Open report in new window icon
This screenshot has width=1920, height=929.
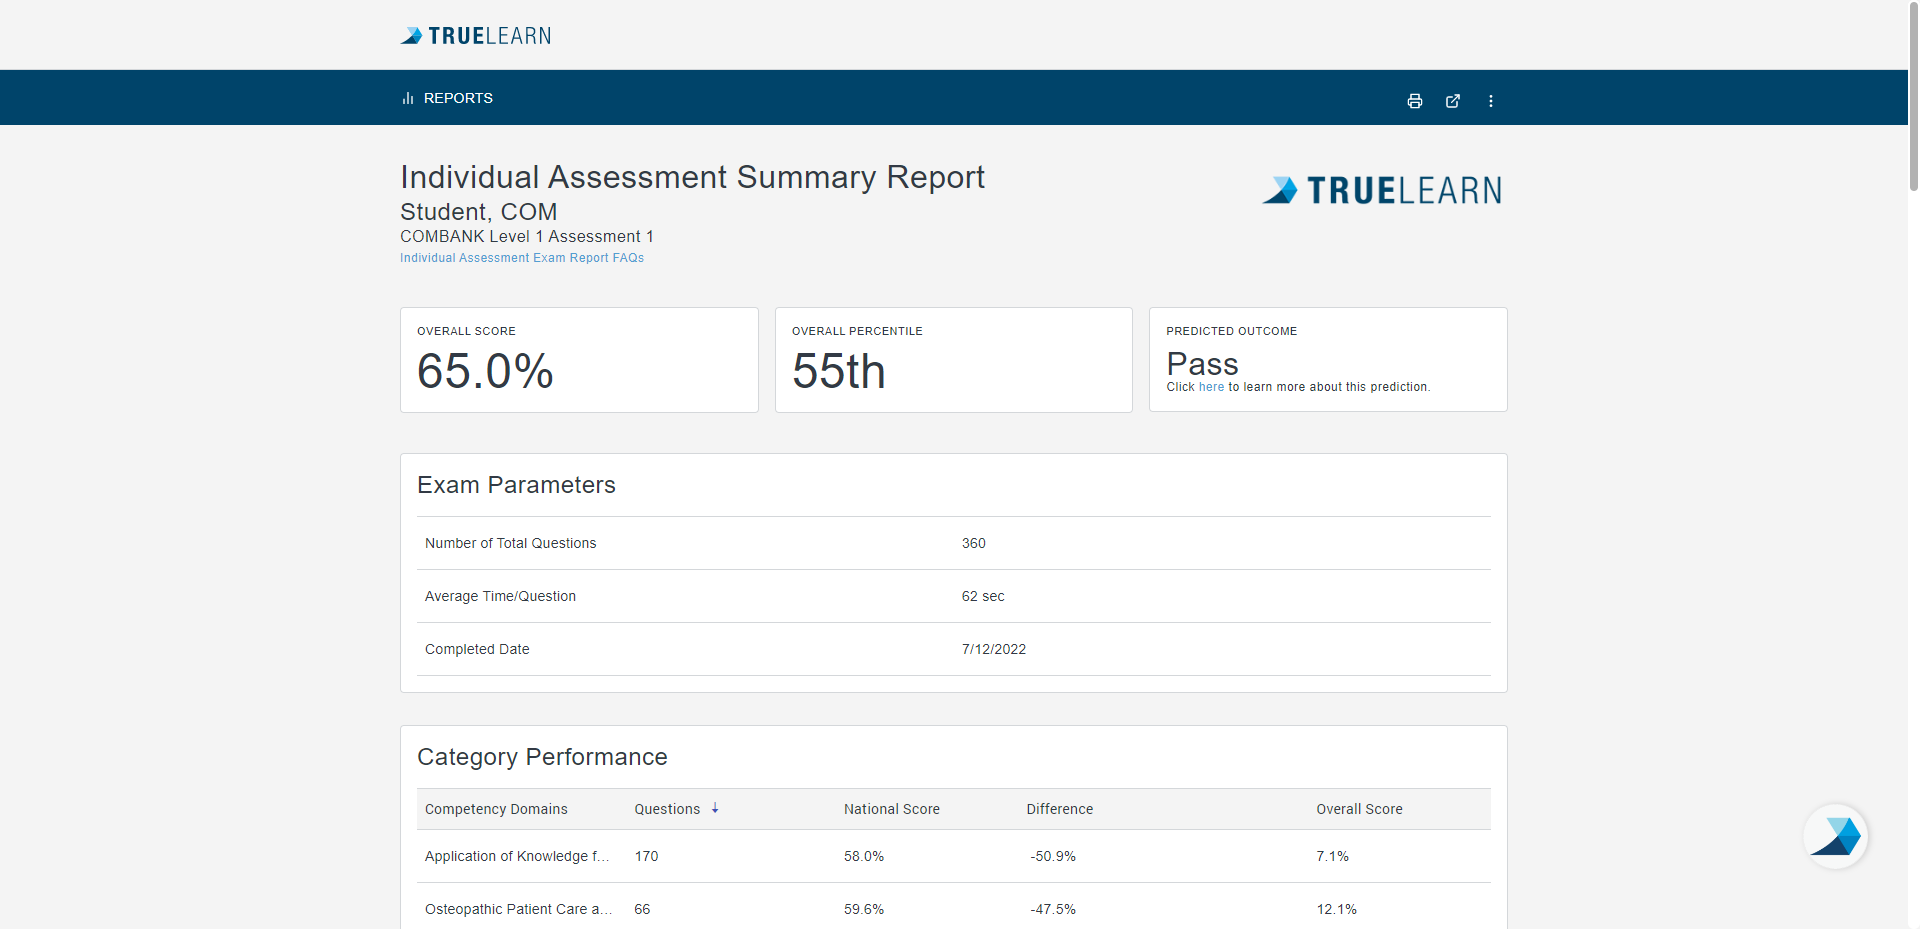click(x=1453, y=101)
